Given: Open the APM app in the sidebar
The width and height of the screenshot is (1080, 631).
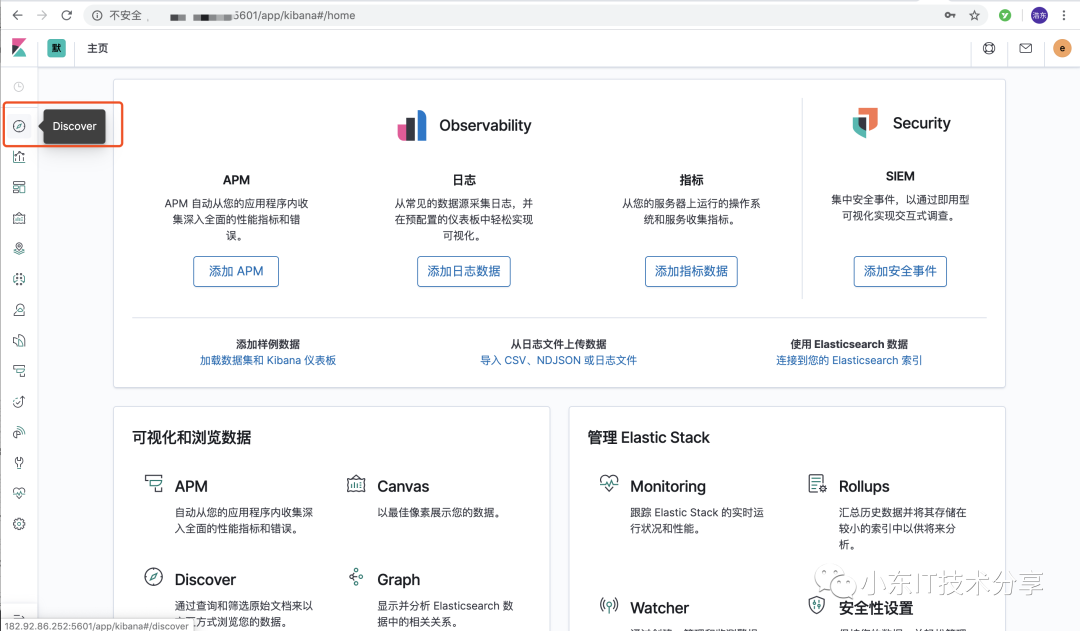Looking at the screenshot, I should (19, 371).
